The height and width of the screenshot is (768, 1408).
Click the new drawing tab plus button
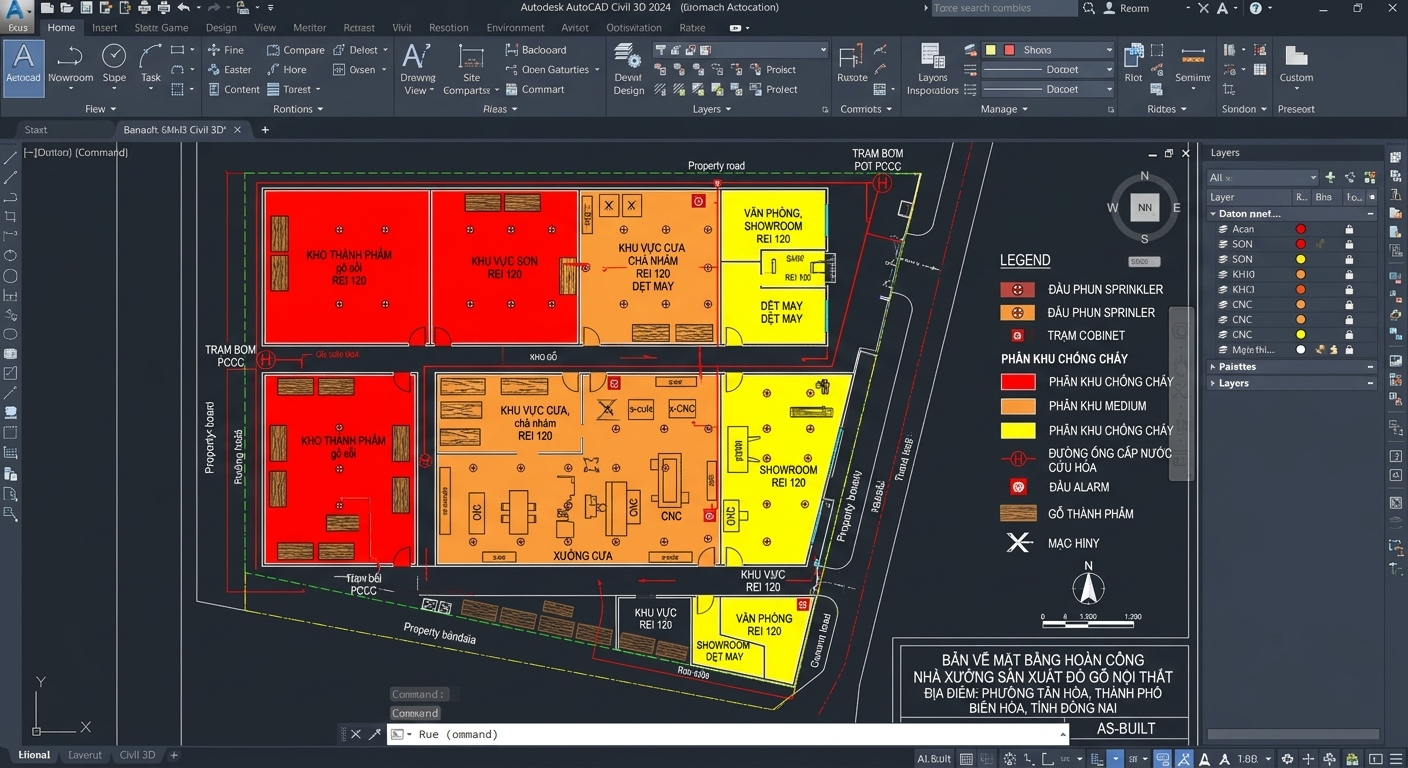coord(265,130)
